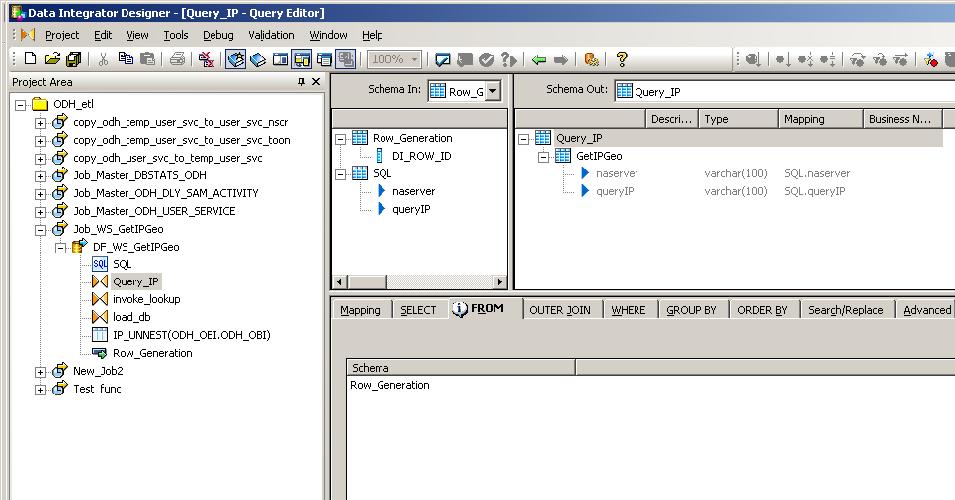955x500 pixels.
Task: Switch to the ORDER BY tab
Action: [x=762, y=310]
